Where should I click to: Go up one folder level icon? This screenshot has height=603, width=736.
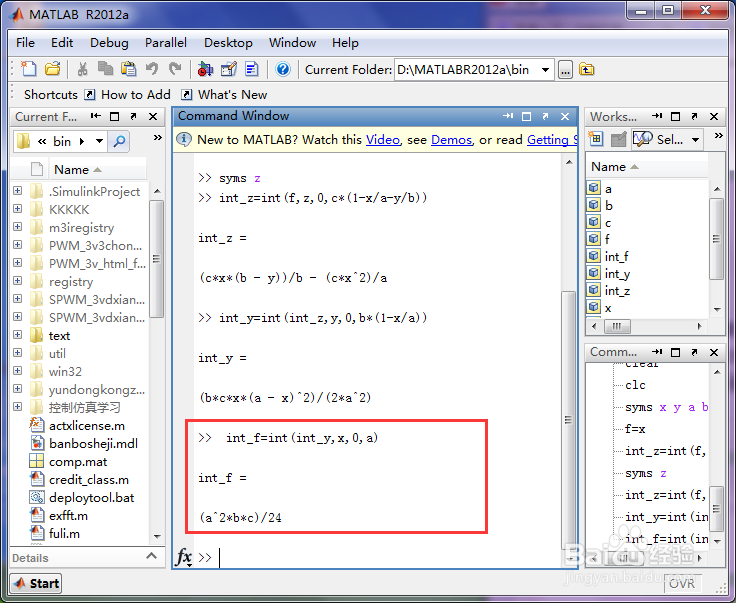pyautogui.click(x=587, y=69)
